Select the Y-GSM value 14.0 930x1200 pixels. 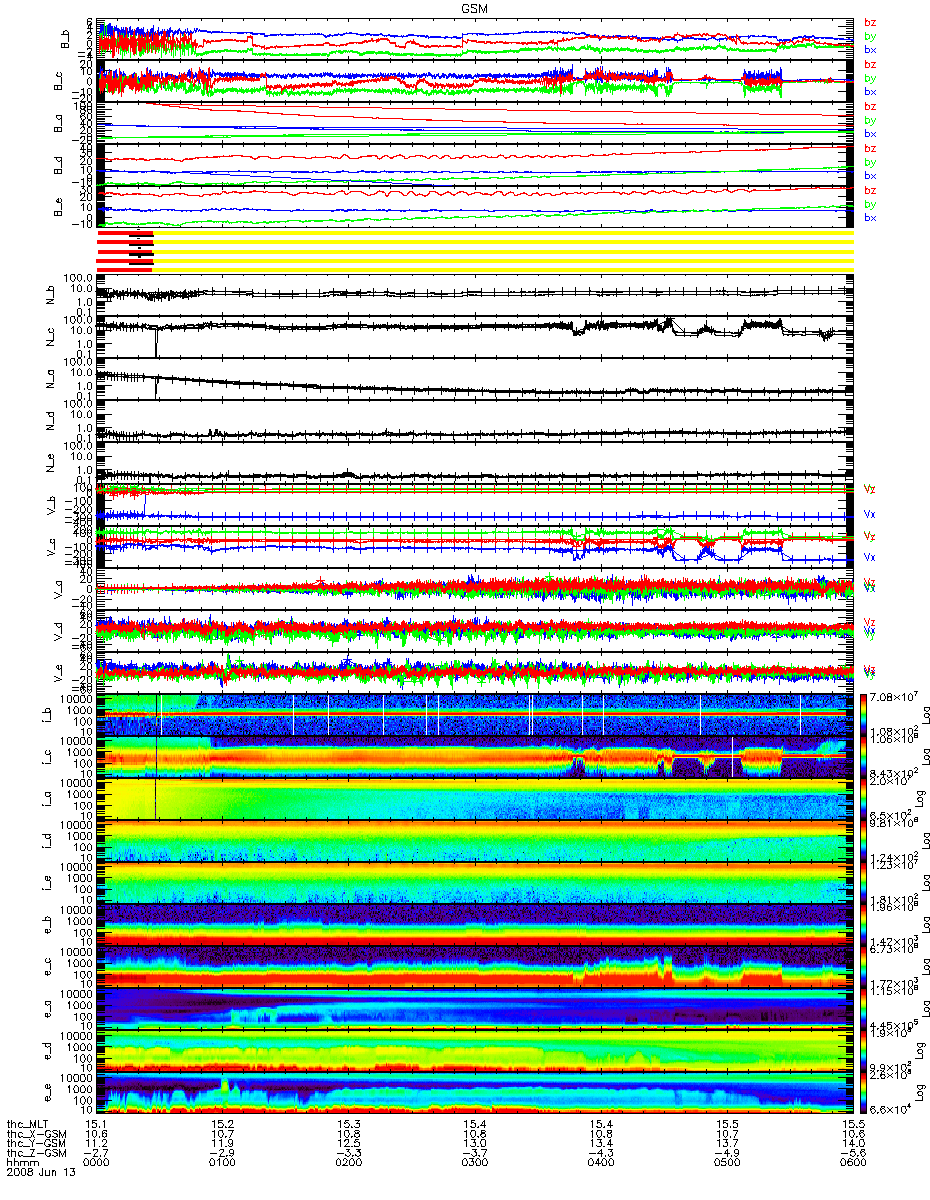[853, 1143]
